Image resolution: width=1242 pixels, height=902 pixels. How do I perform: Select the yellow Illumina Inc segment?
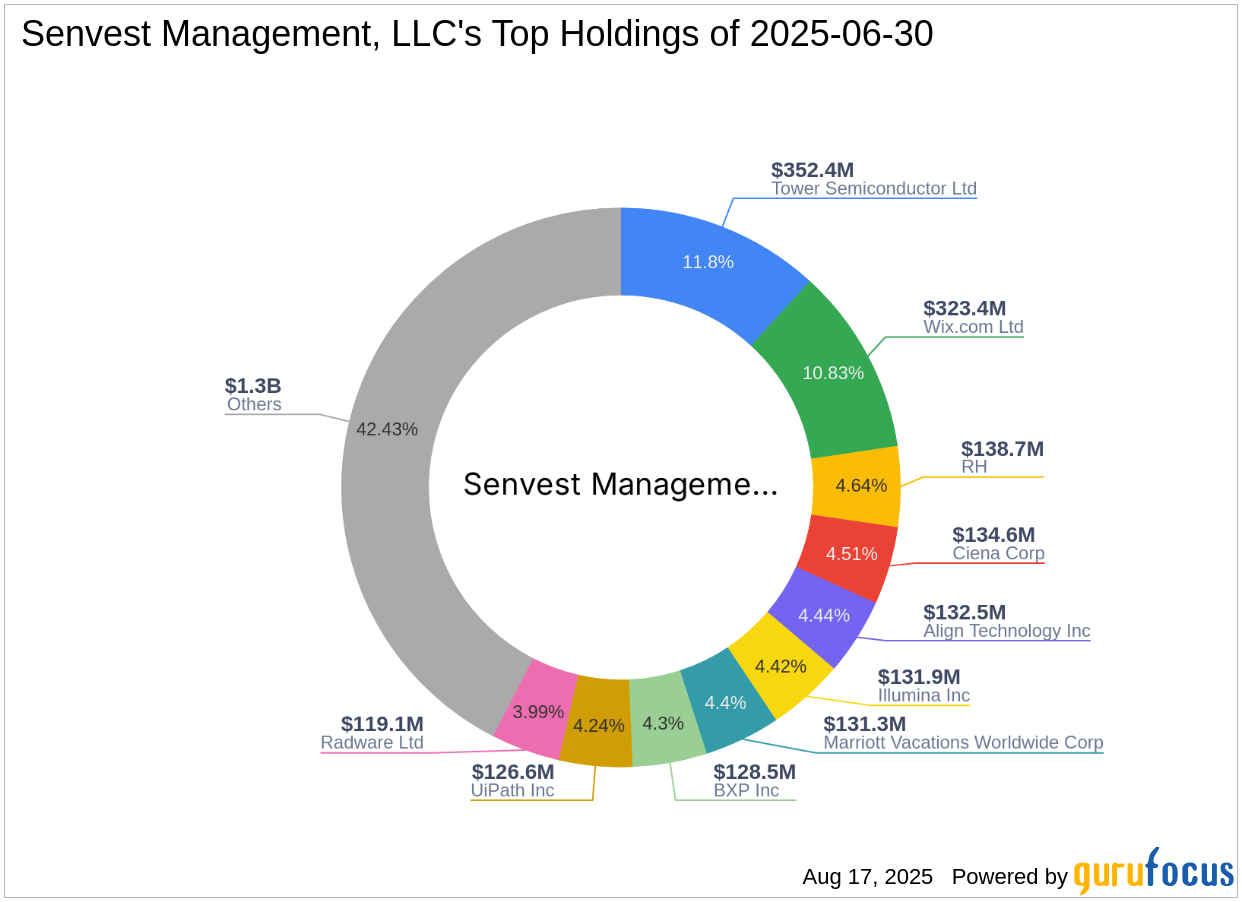coord(781,665)
